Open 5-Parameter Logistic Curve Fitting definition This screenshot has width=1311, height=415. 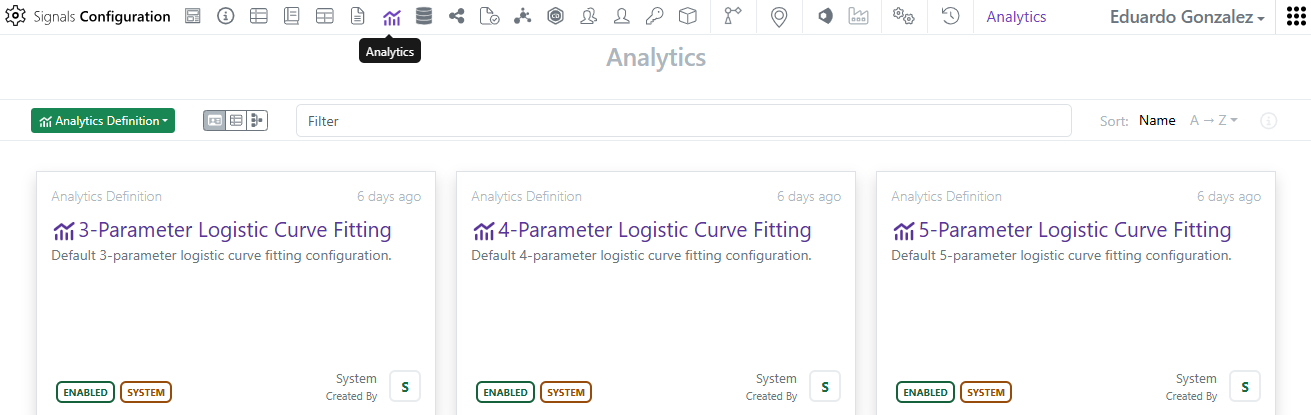[1074, 231]
